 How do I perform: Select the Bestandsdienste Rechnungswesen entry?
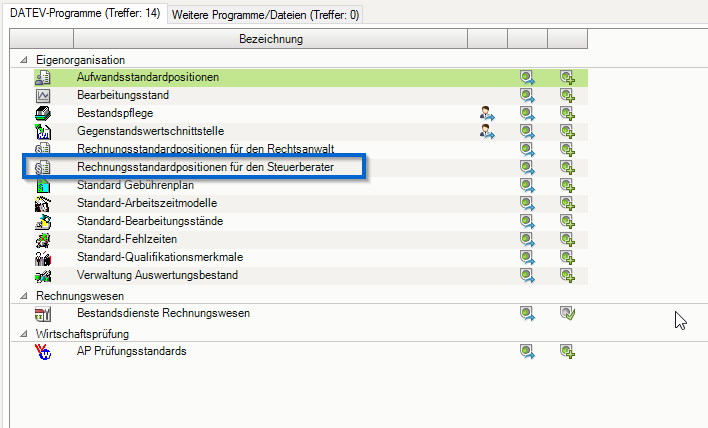163,313
